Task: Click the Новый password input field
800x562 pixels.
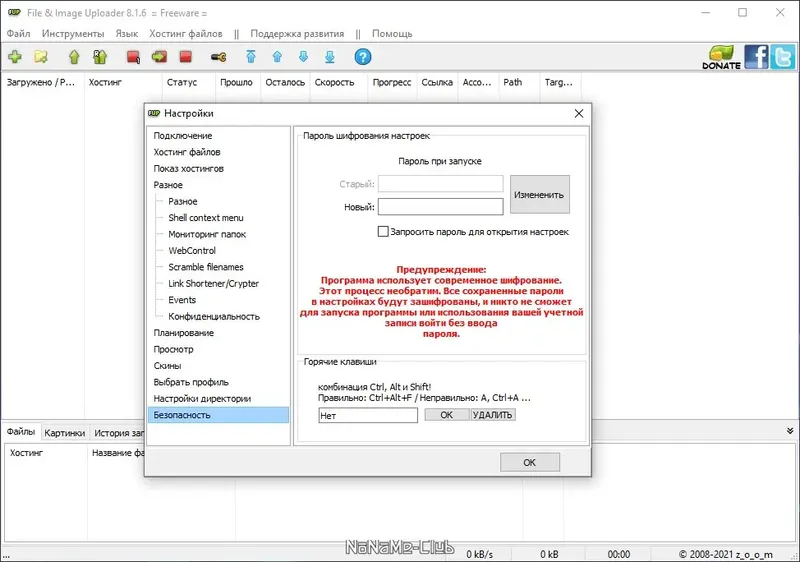Action: tap(440, 207)
